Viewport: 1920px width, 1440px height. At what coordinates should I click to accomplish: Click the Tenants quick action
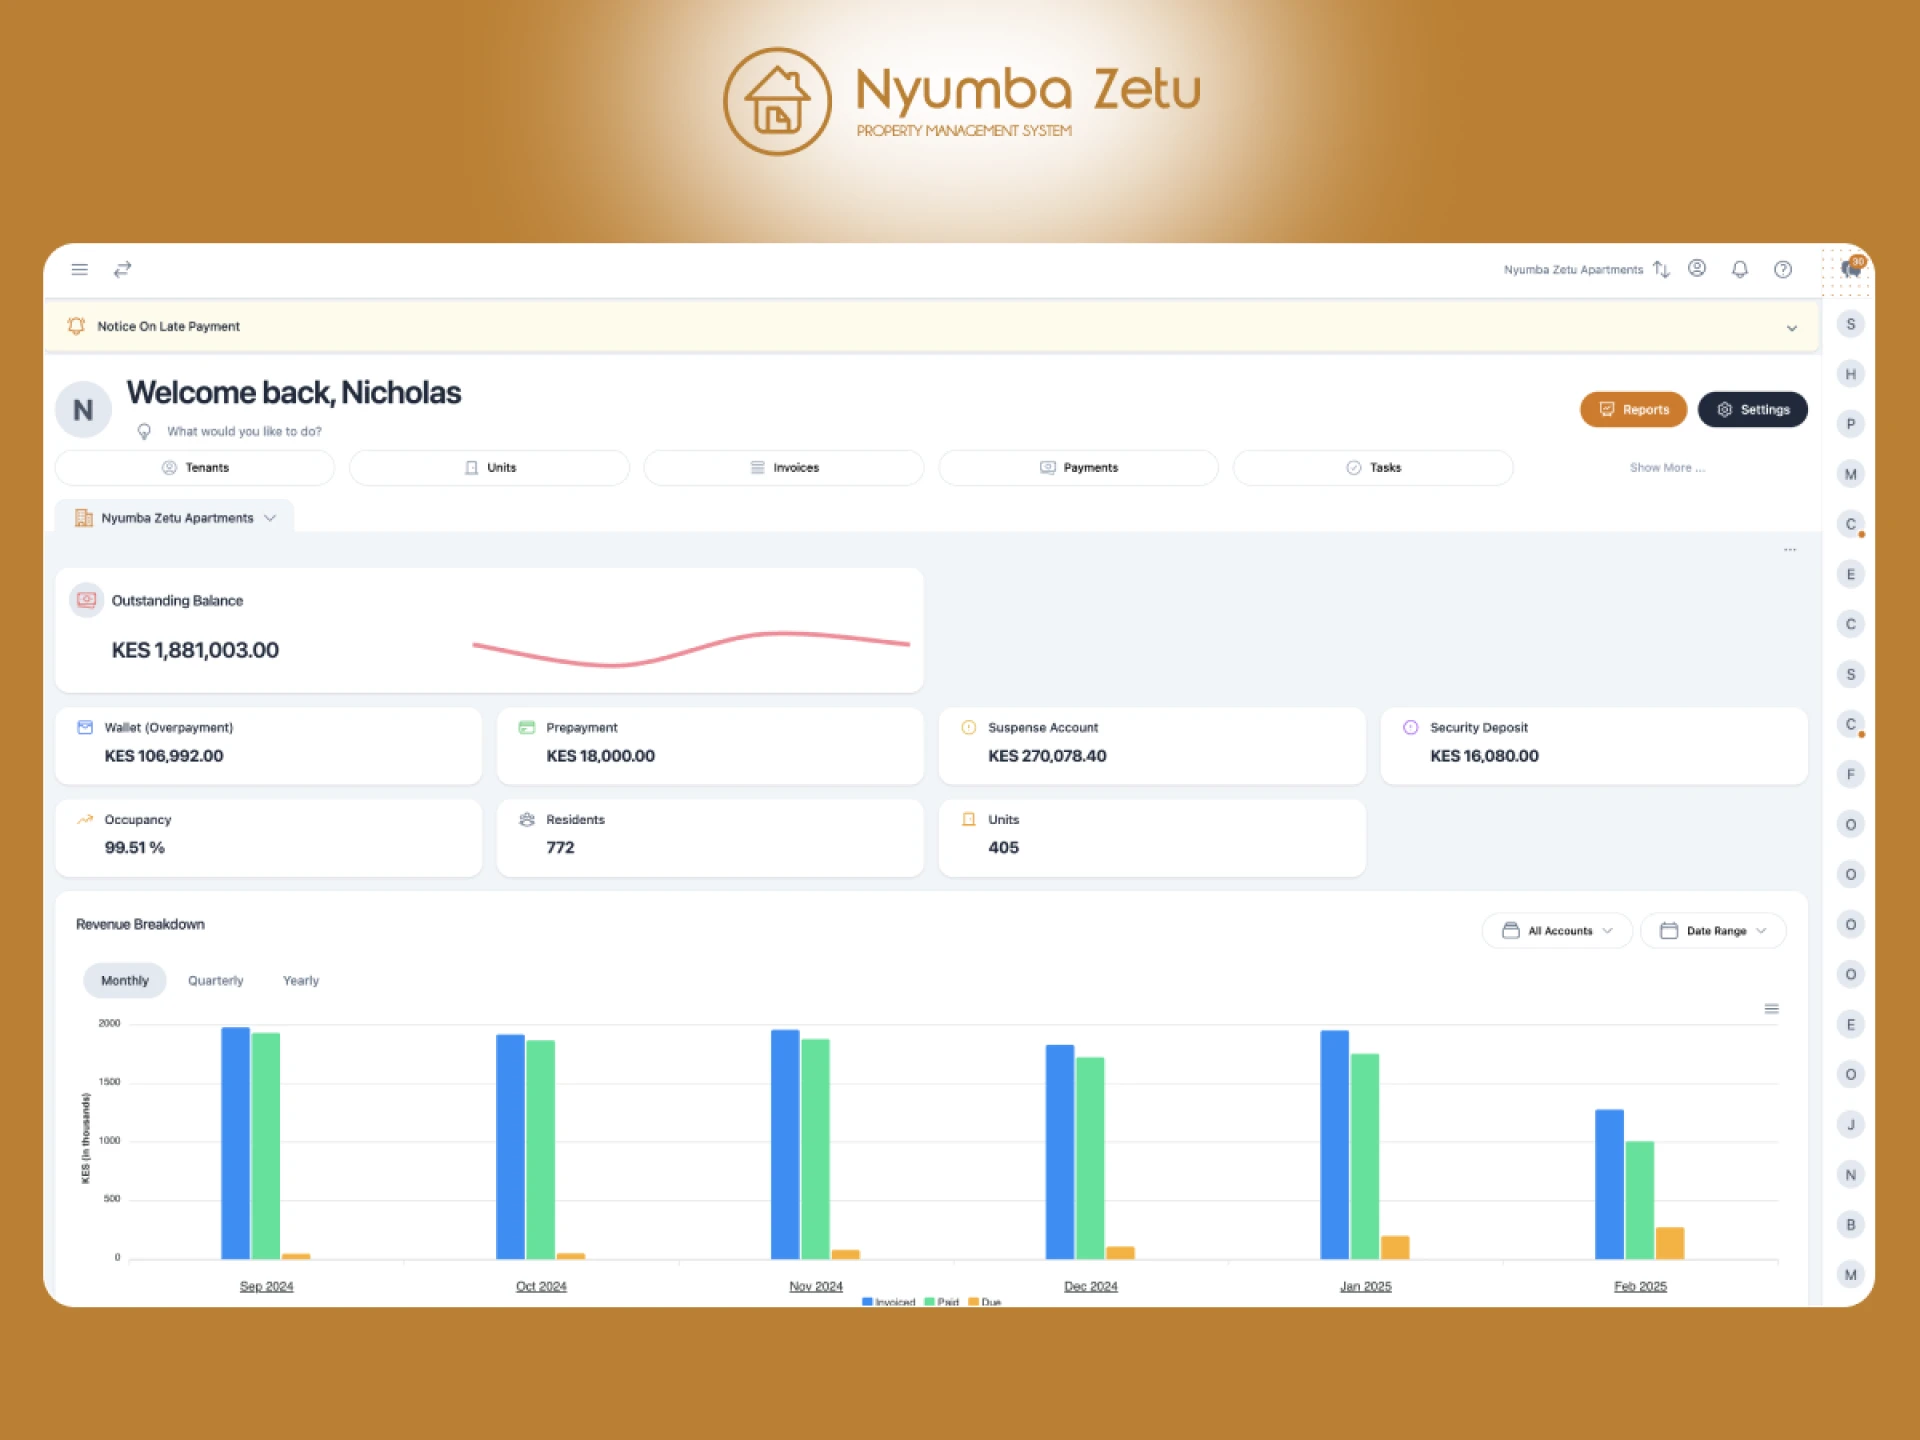pyautogui.click(x=194, y=467)
